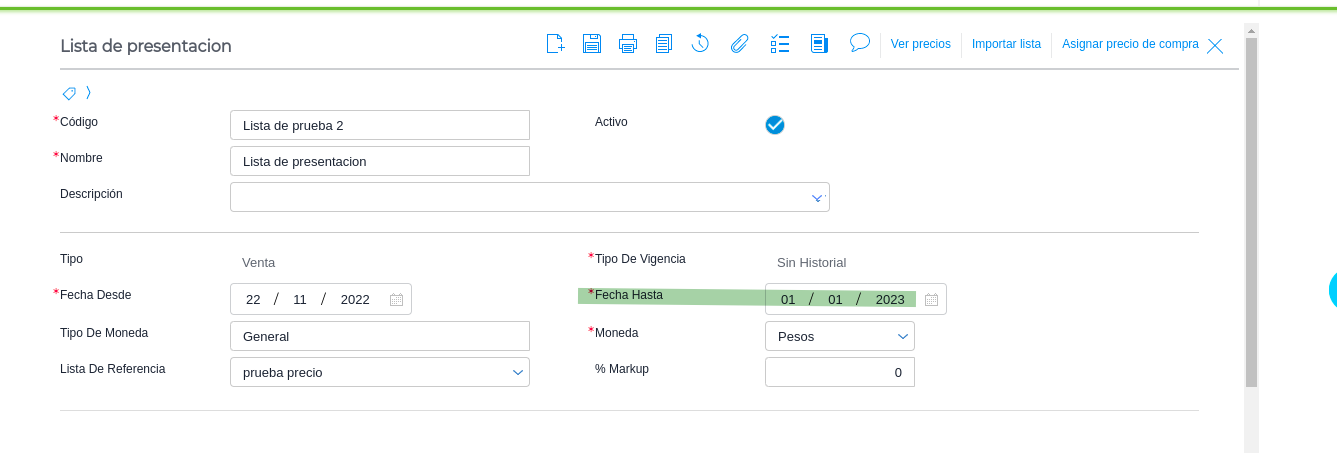
Task: Click the vertical scrollbar on the right
Action: click(x=1251, y=210)
